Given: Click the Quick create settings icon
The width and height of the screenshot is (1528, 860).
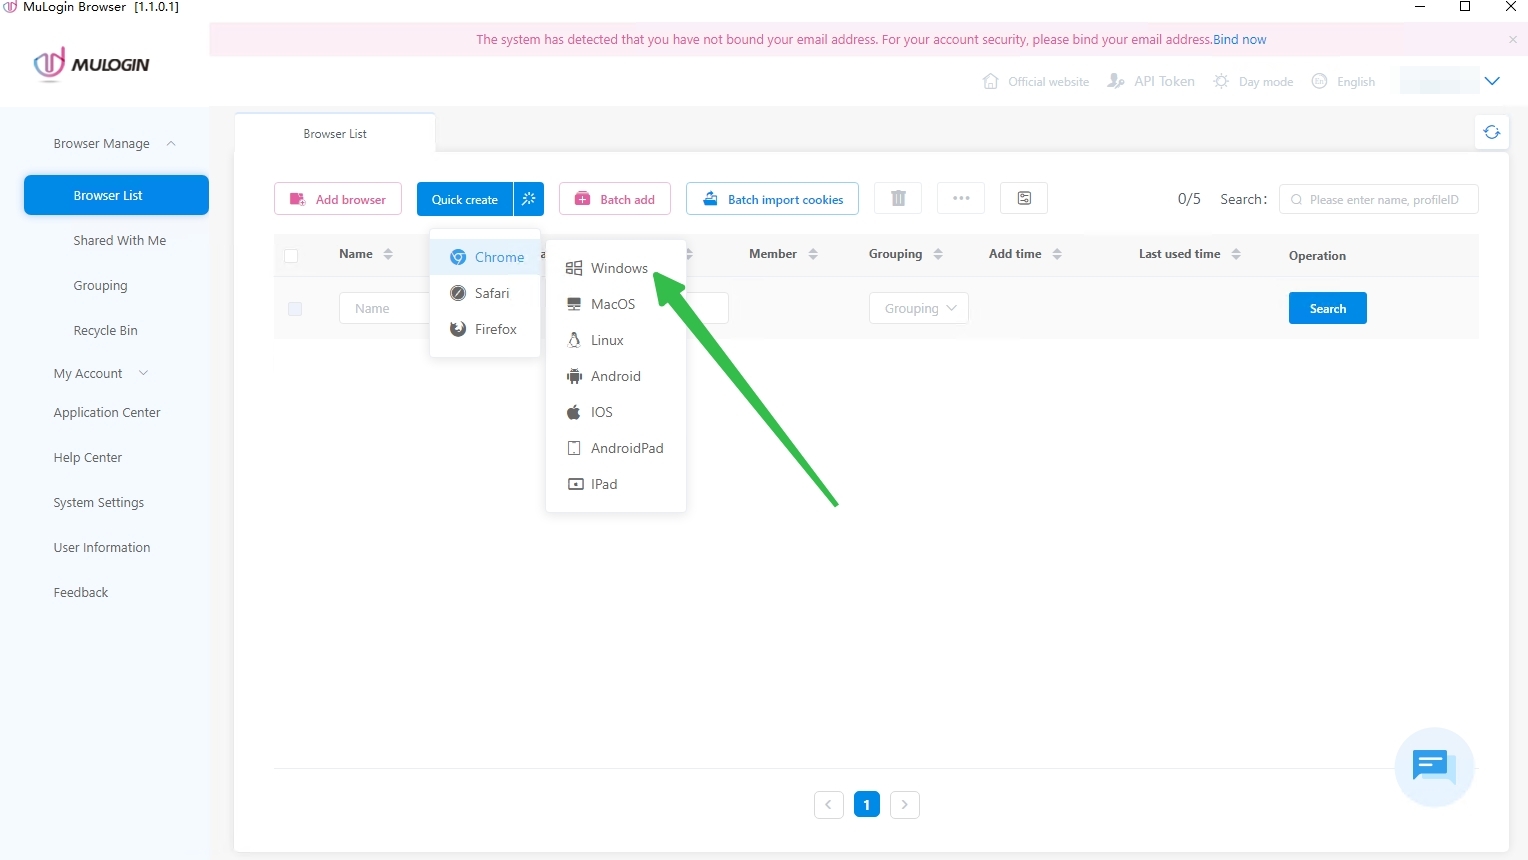Looking at the screenshot, I should (x=529, y=199).
